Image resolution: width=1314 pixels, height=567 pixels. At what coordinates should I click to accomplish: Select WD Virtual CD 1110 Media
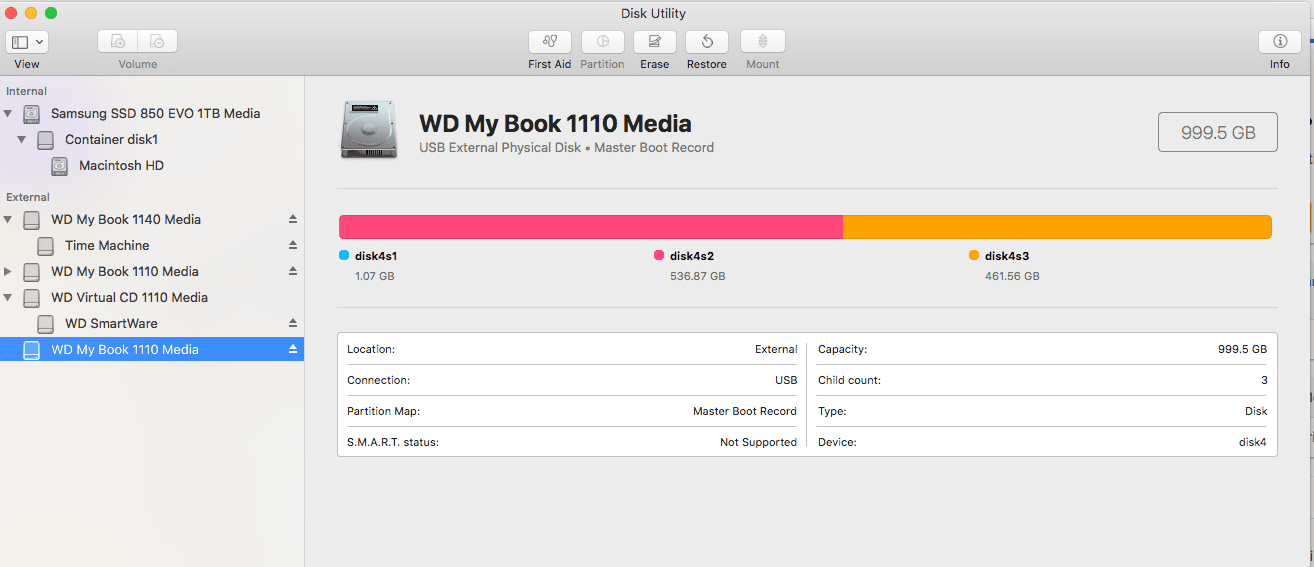click(129, 298)
